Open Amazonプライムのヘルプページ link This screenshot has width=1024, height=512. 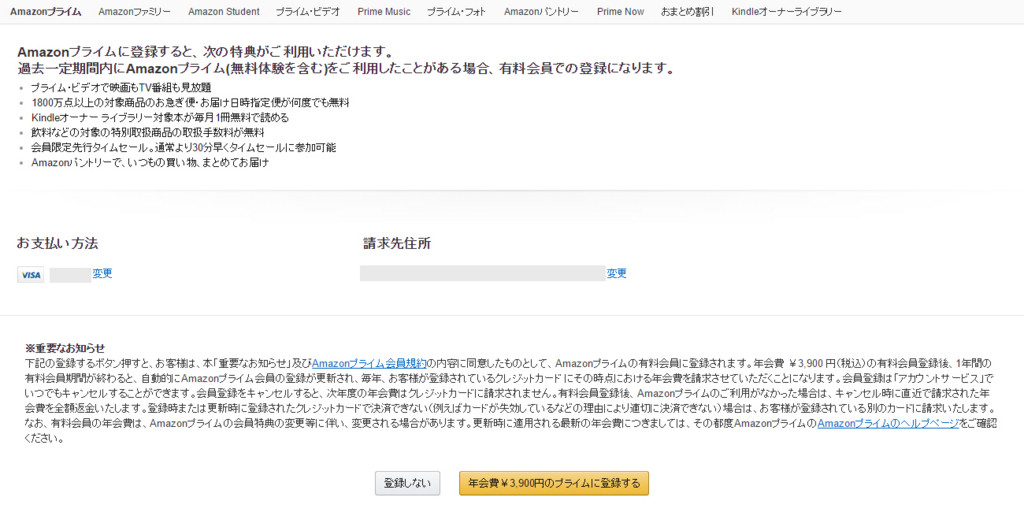[x=888, y=424]
